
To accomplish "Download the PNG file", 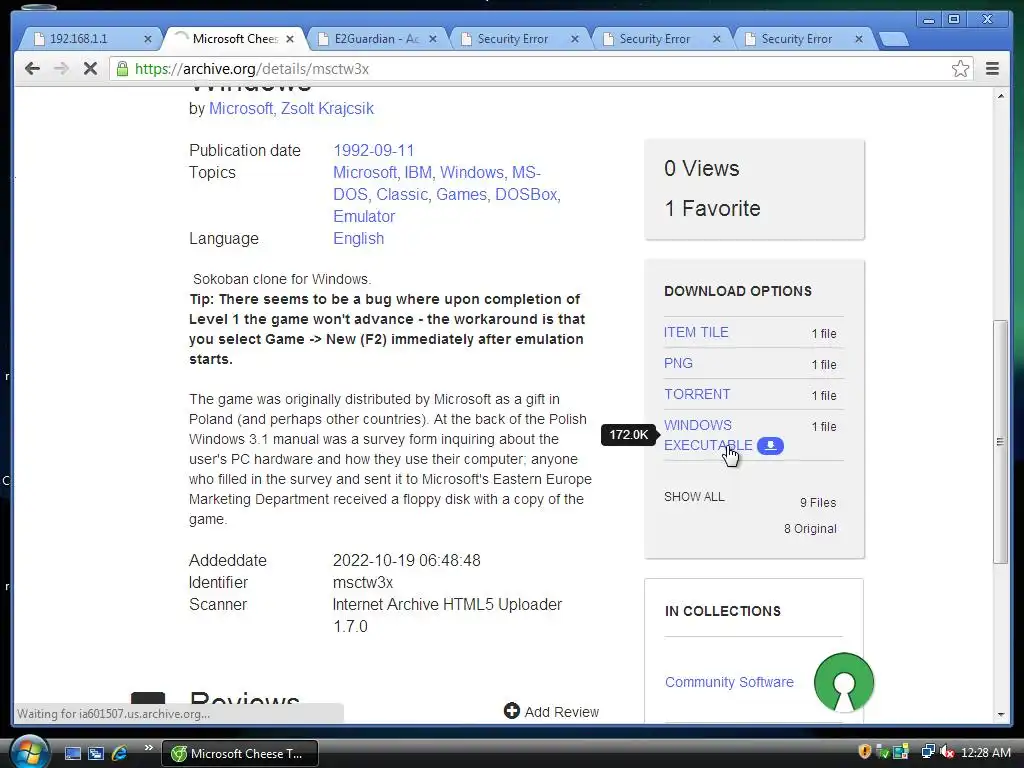I will coord(678,363).
